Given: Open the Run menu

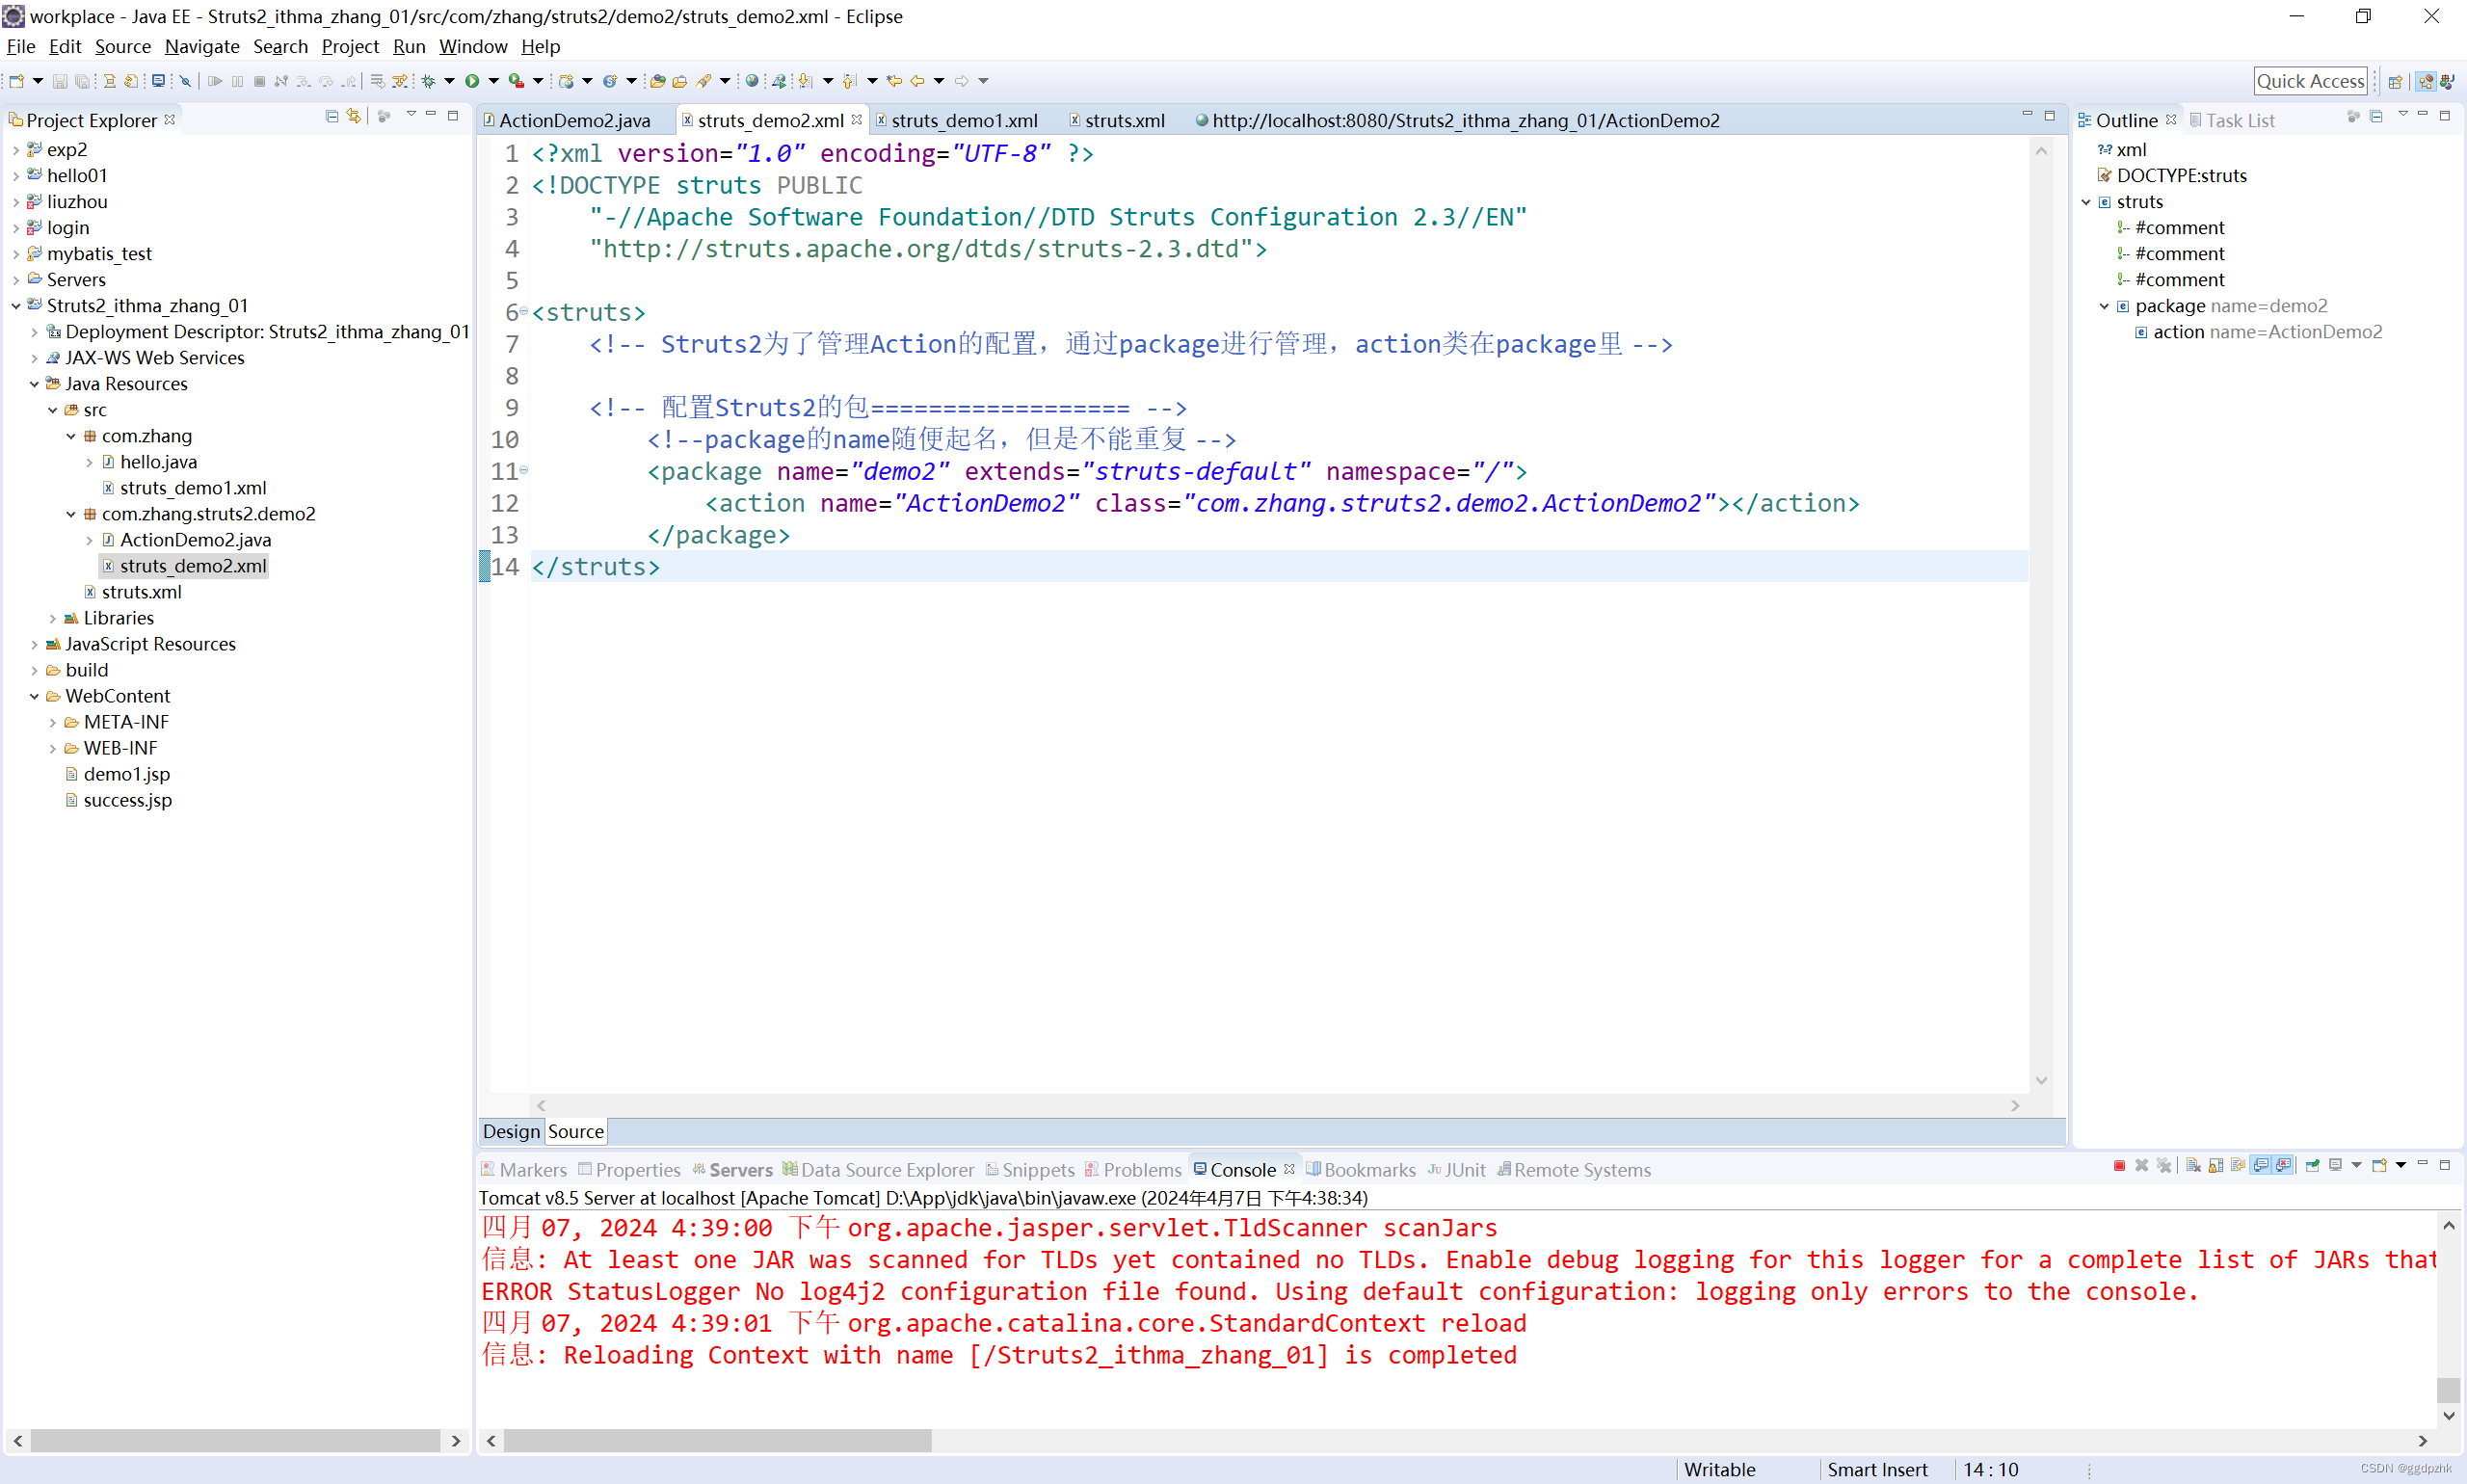Looking at the screenshot, I should (x=409, y=46).
